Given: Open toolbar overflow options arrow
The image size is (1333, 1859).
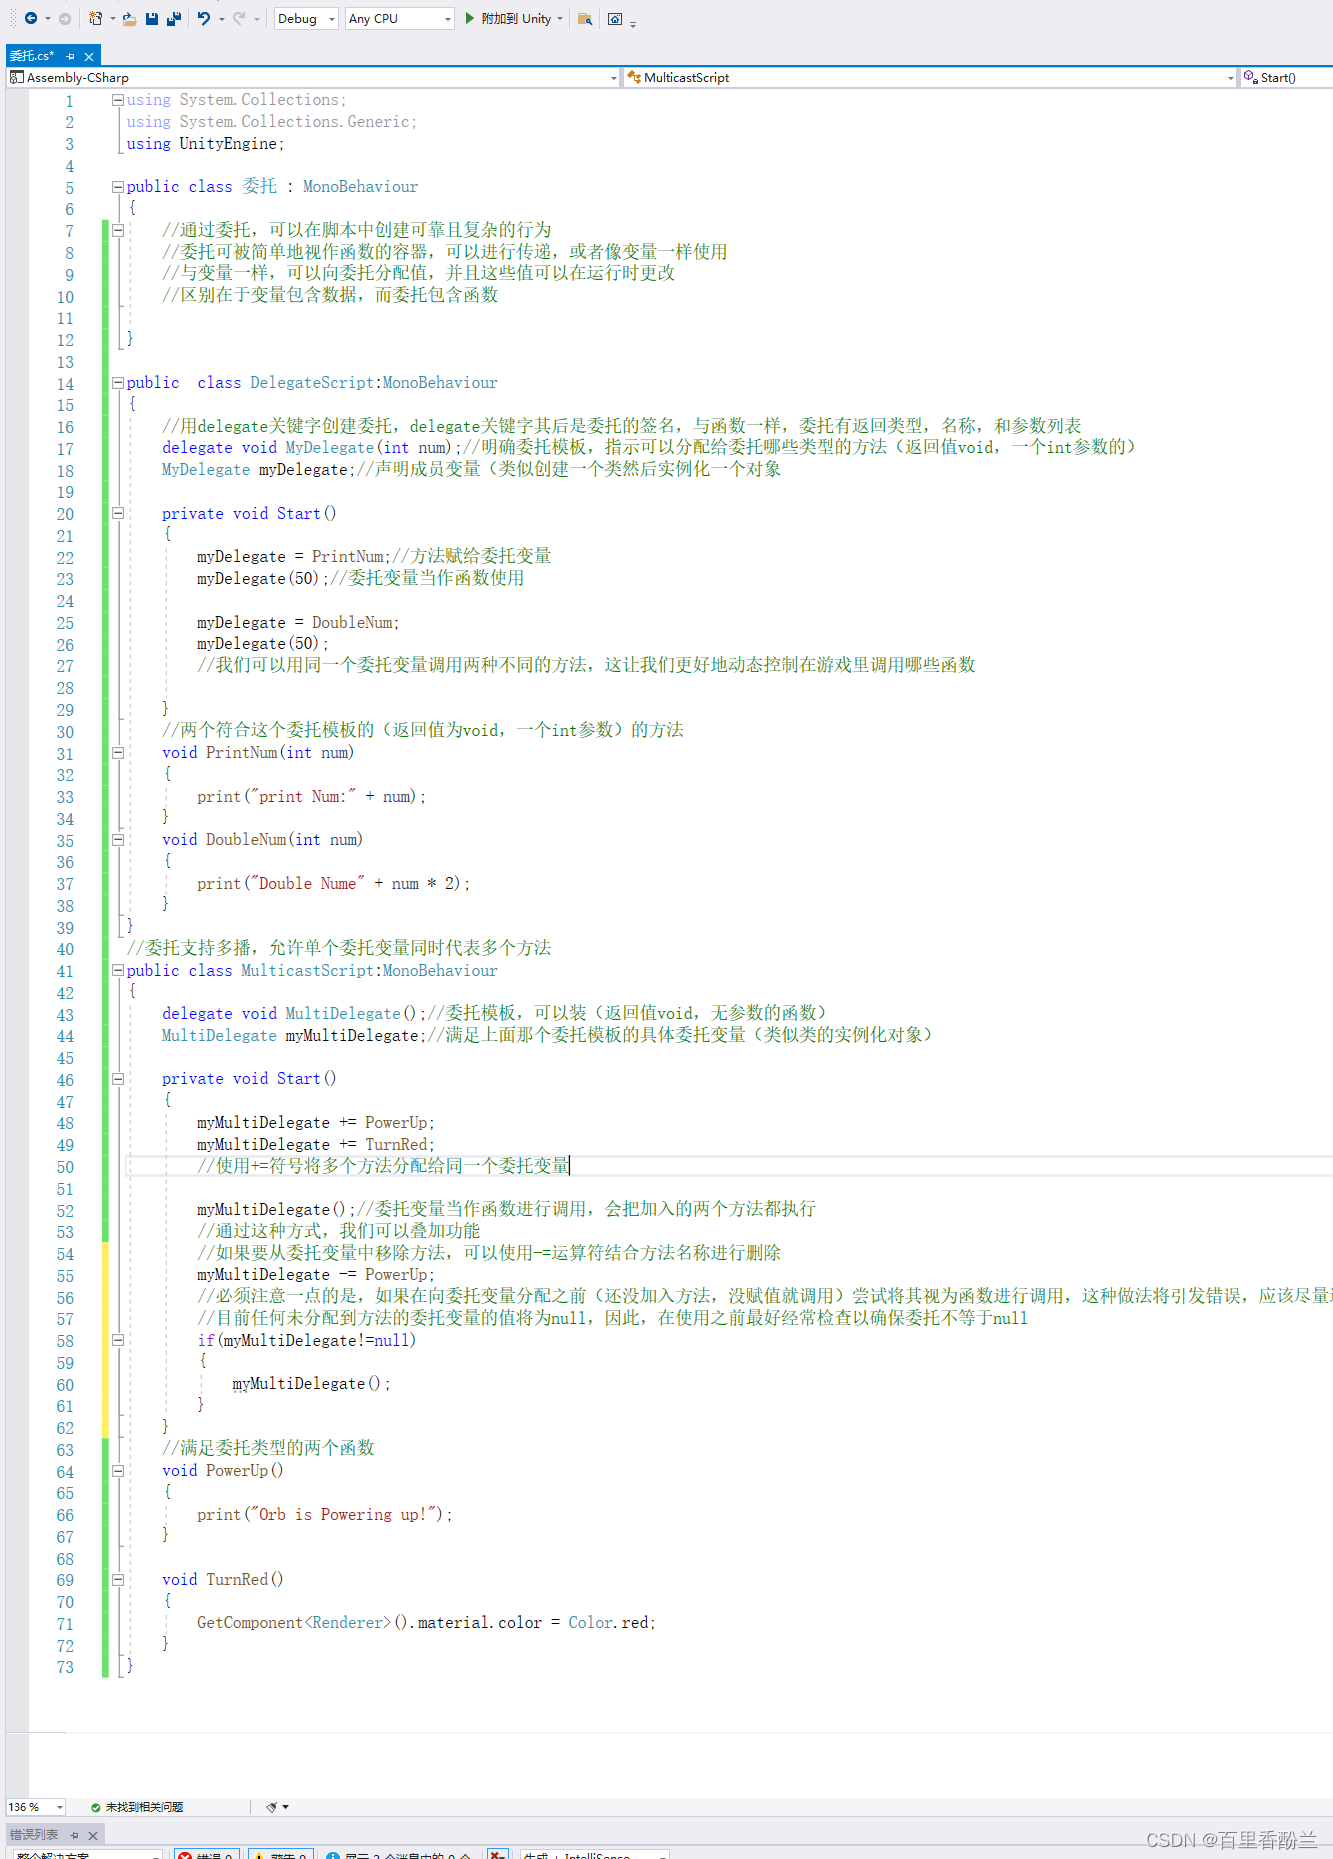Looking at the screenshot, I should coord(633,22).
